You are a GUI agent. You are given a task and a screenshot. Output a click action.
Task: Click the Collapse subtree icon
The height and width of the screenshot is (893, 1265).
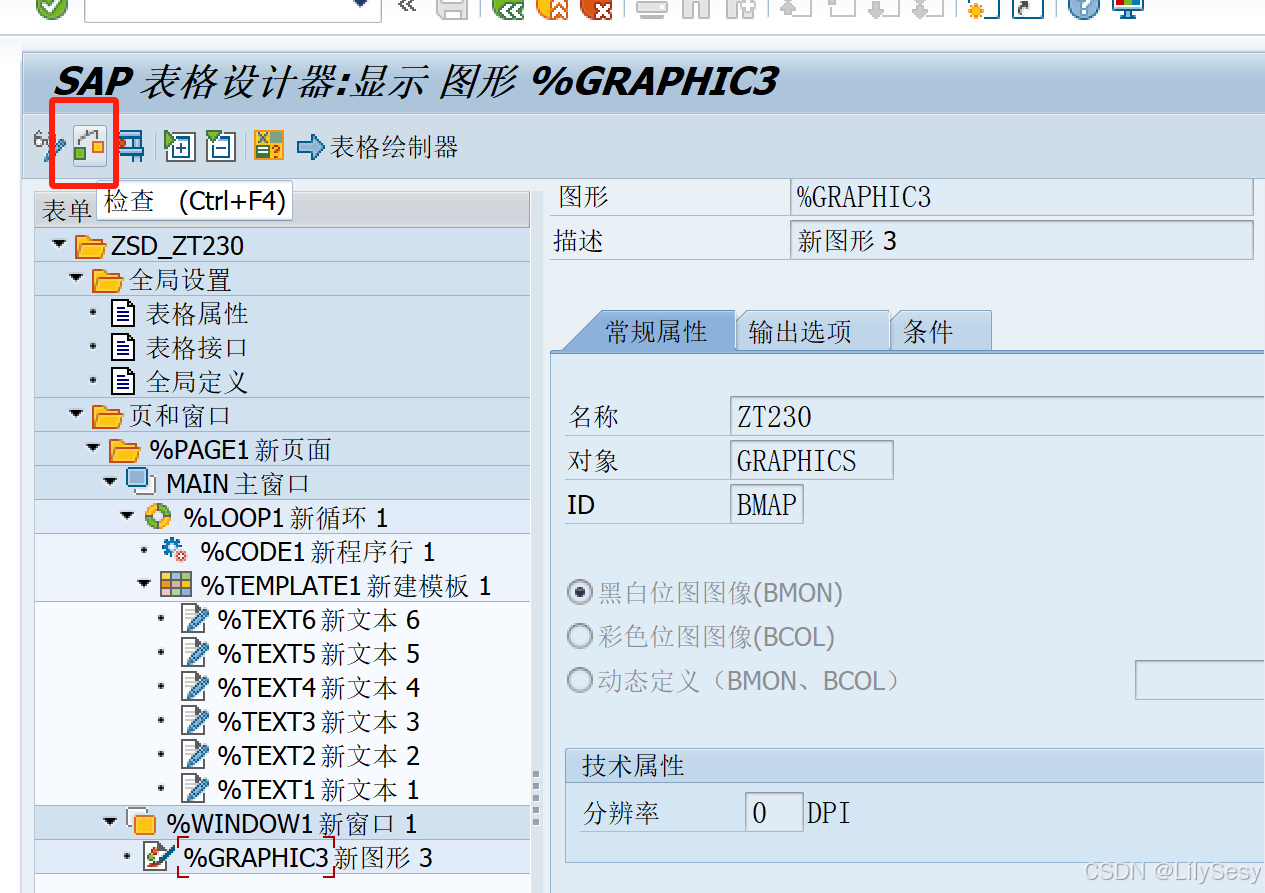pyautogui.click(x=220, y=145)
